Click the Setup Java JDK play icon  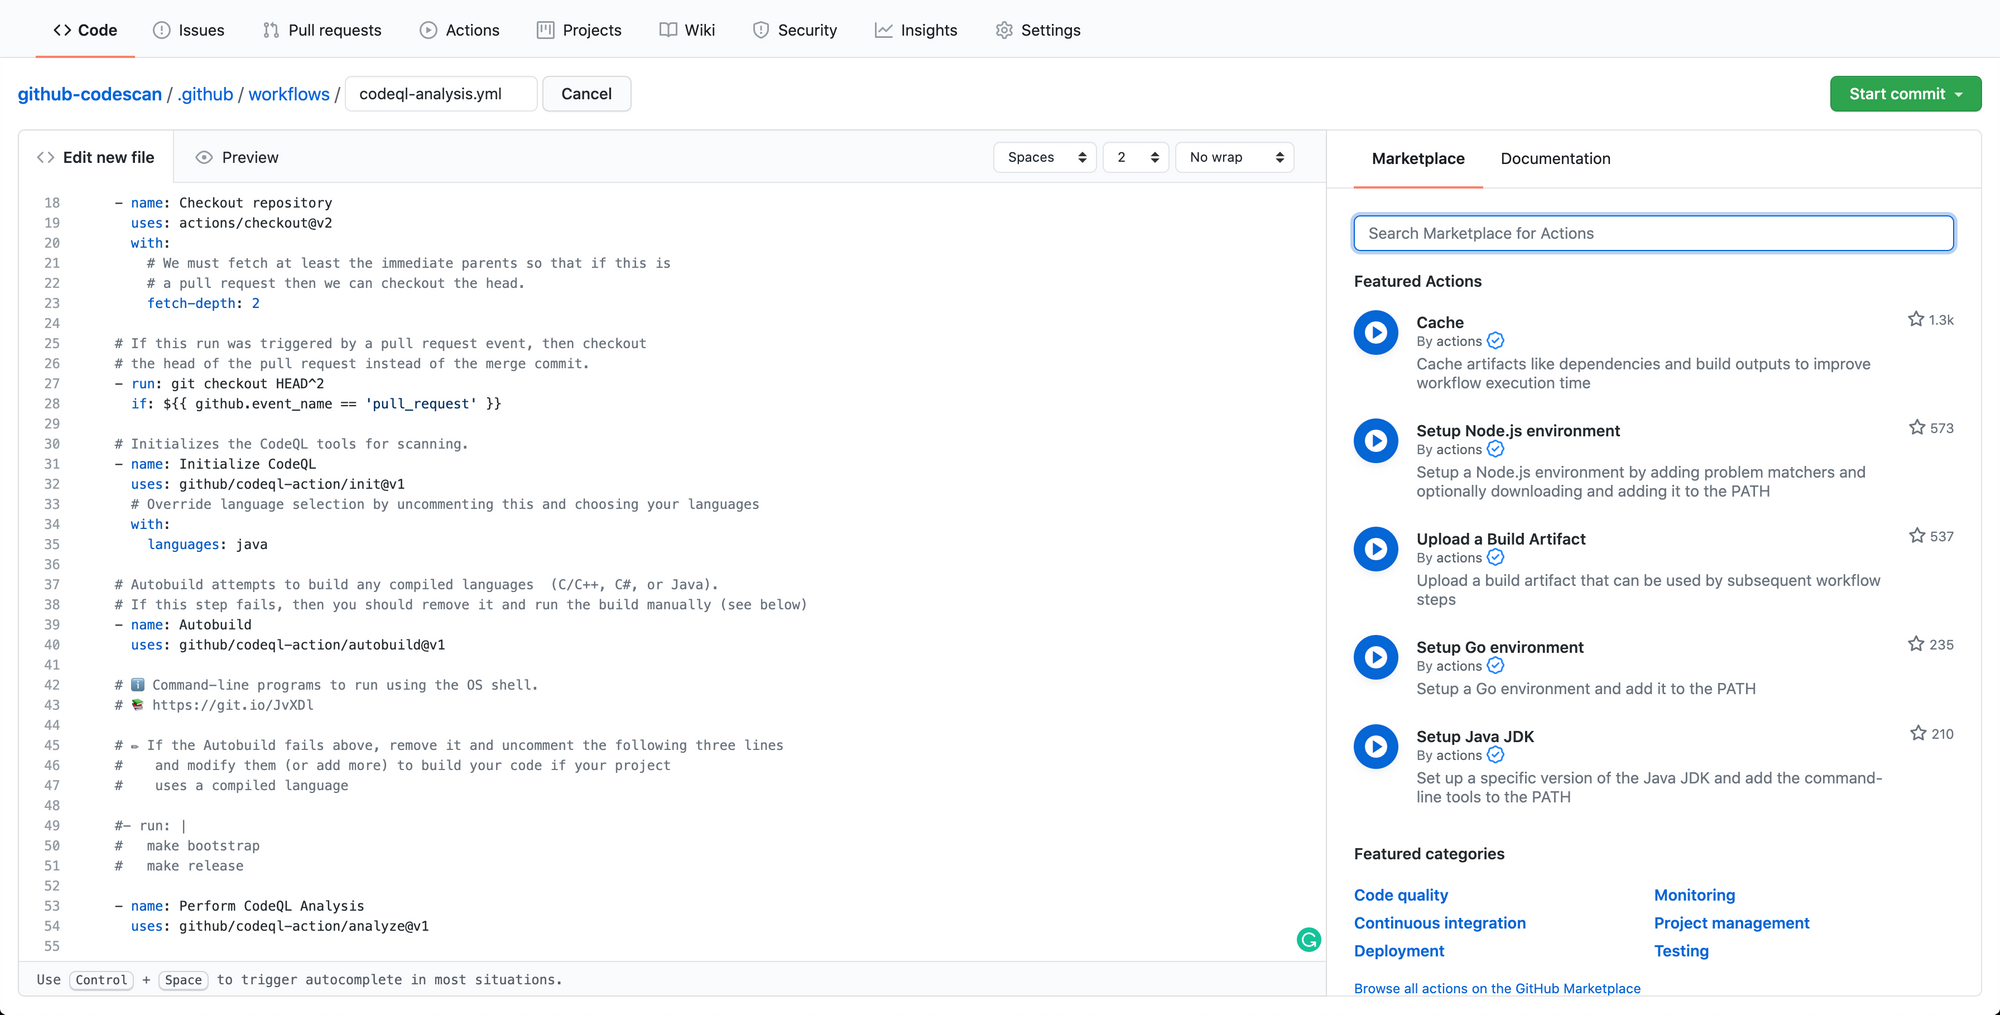(1376, 746)
